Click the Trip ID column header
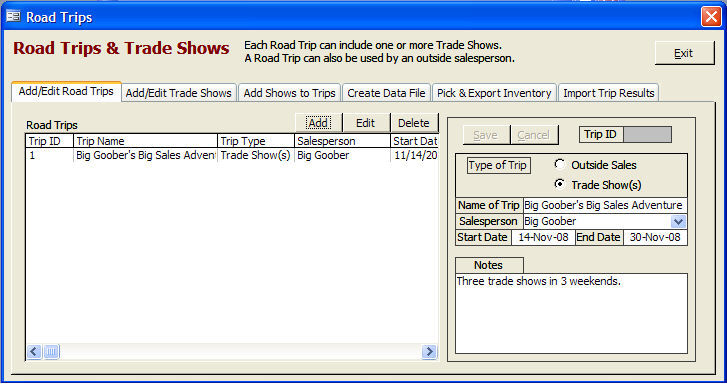 pos(50,141)
